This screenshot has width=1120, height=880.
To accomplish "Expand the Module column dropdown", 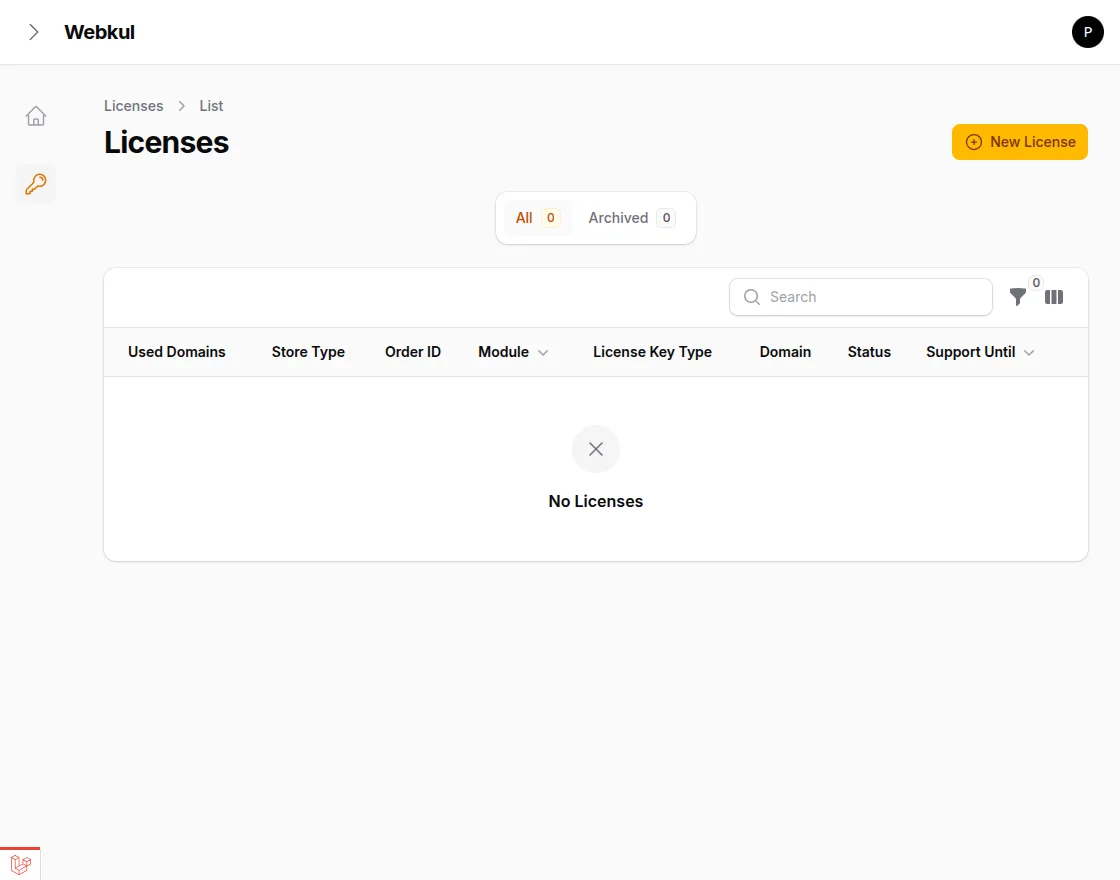I will tap(543, 352).
